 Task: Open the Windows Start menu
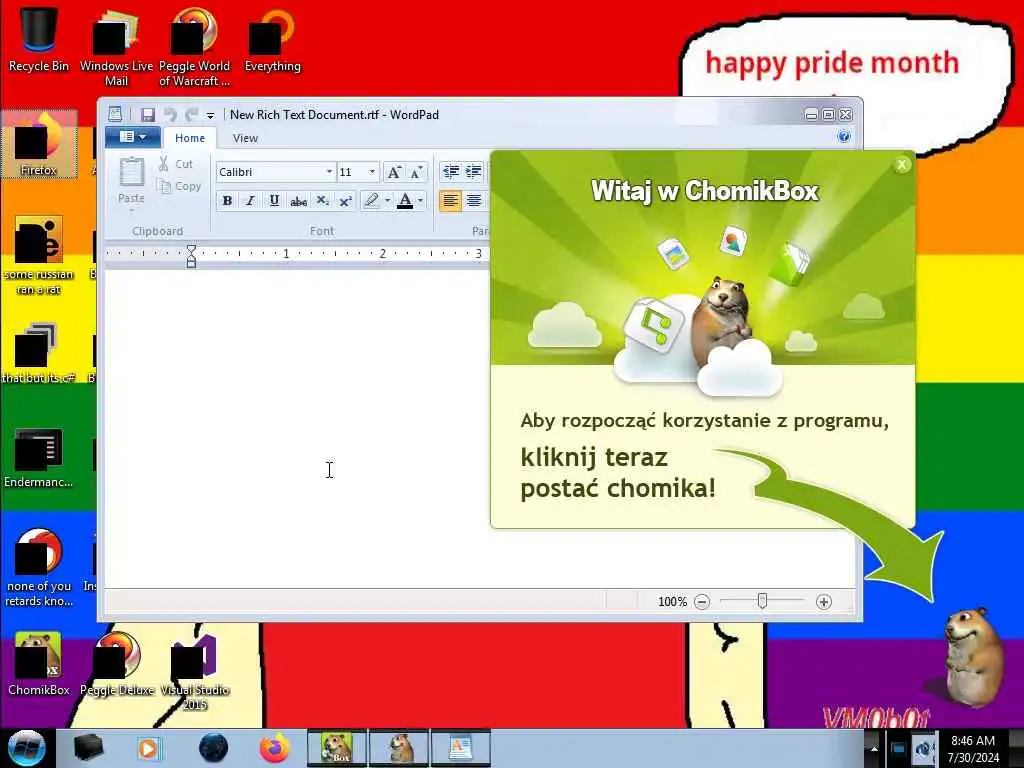pos(26,748)
